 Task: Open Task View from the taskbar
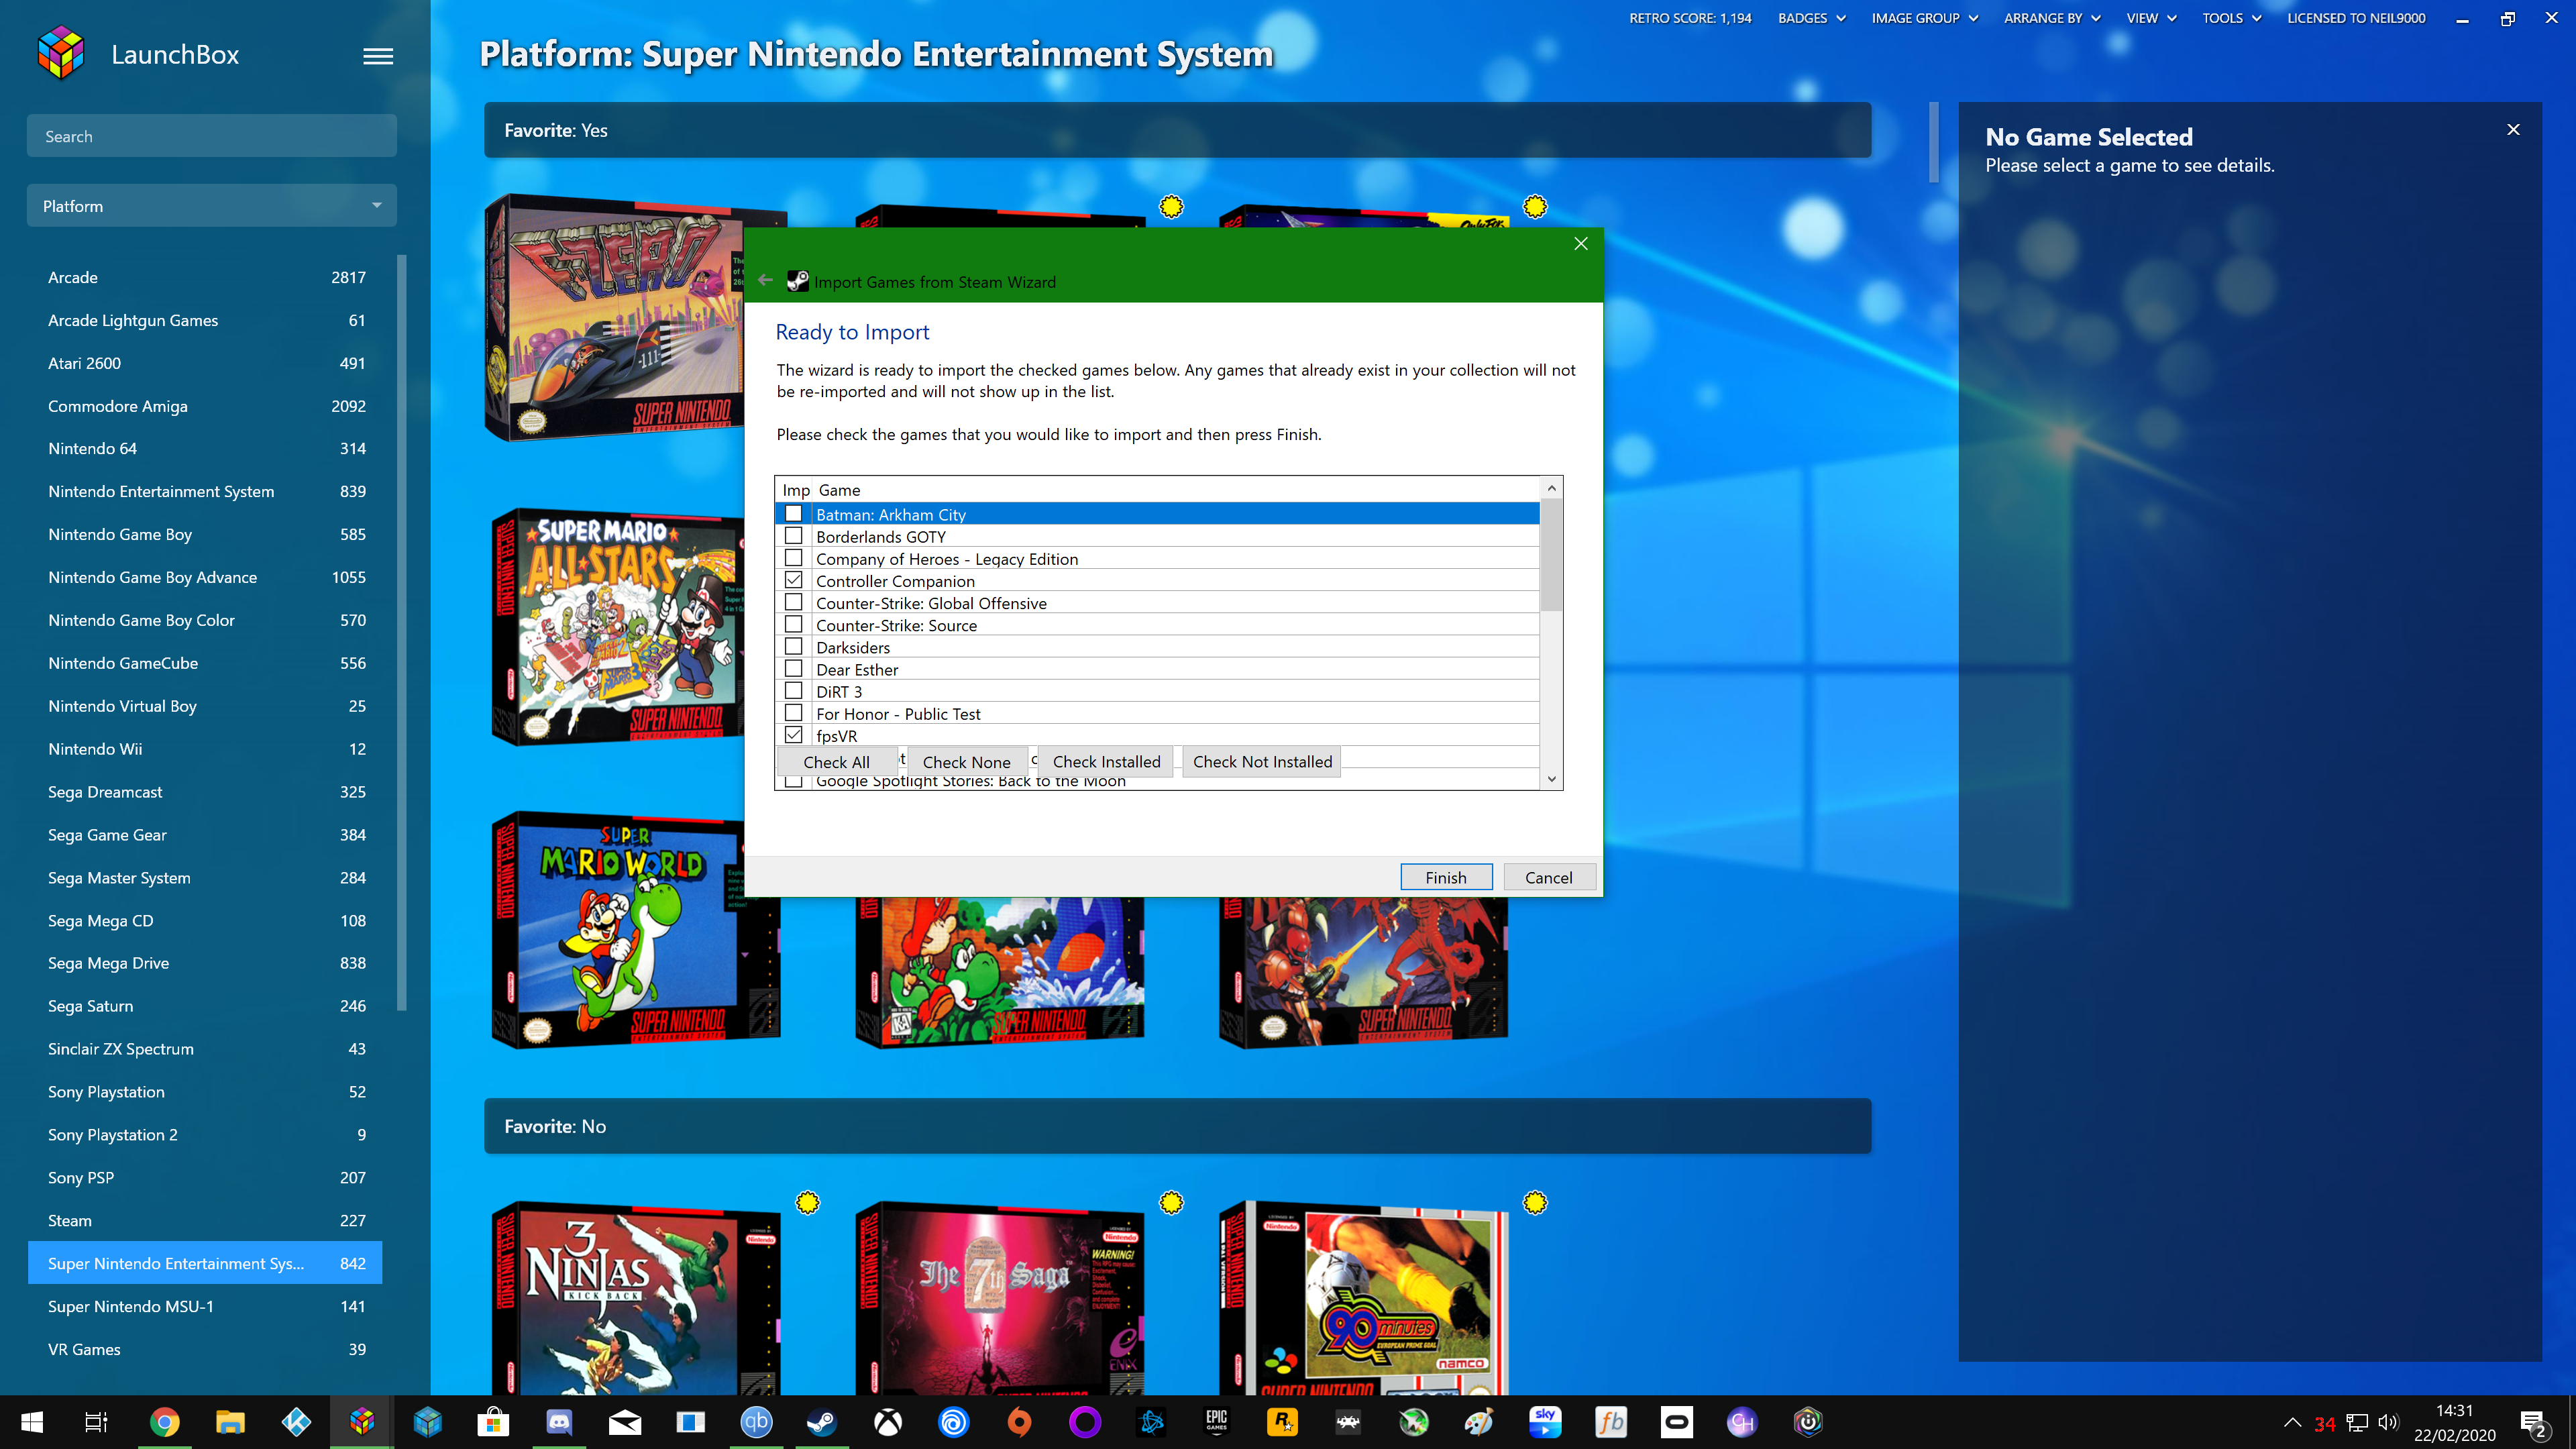click(x=96, y=1422)
